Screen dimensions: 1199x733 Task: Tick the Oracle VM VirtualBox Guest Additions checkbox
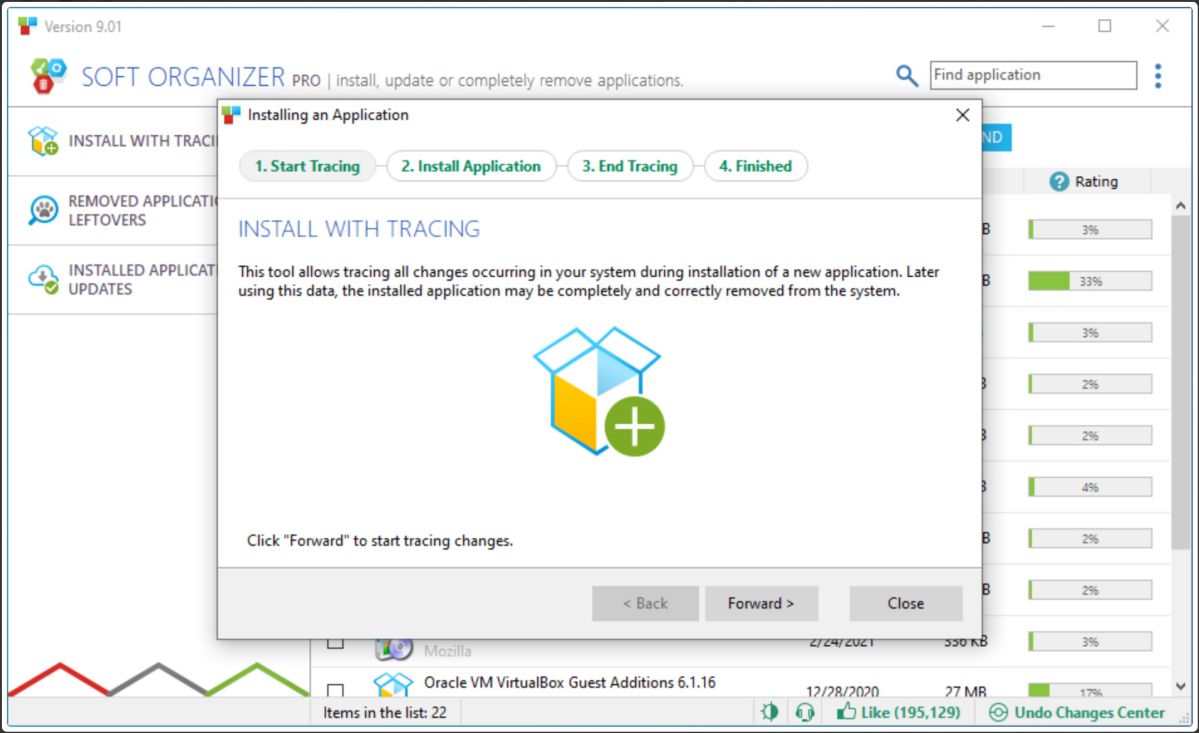point(336,691)
